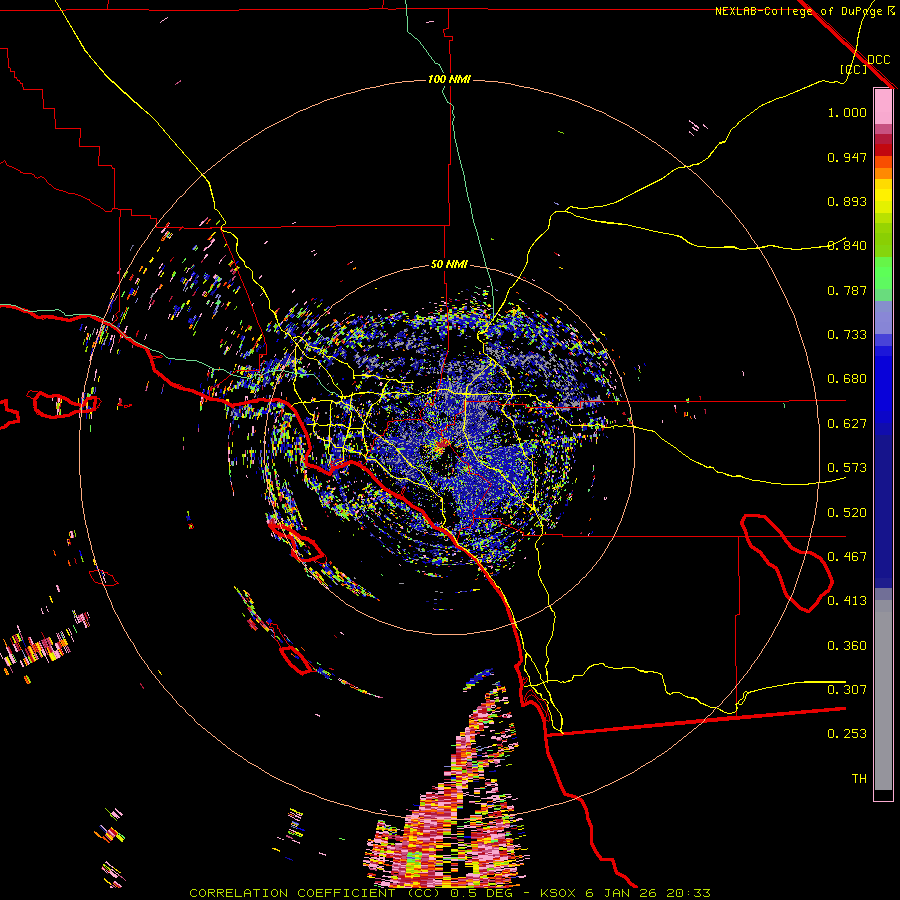
Task: Pick the gray lower color bar segment
Action: (883, 695)
